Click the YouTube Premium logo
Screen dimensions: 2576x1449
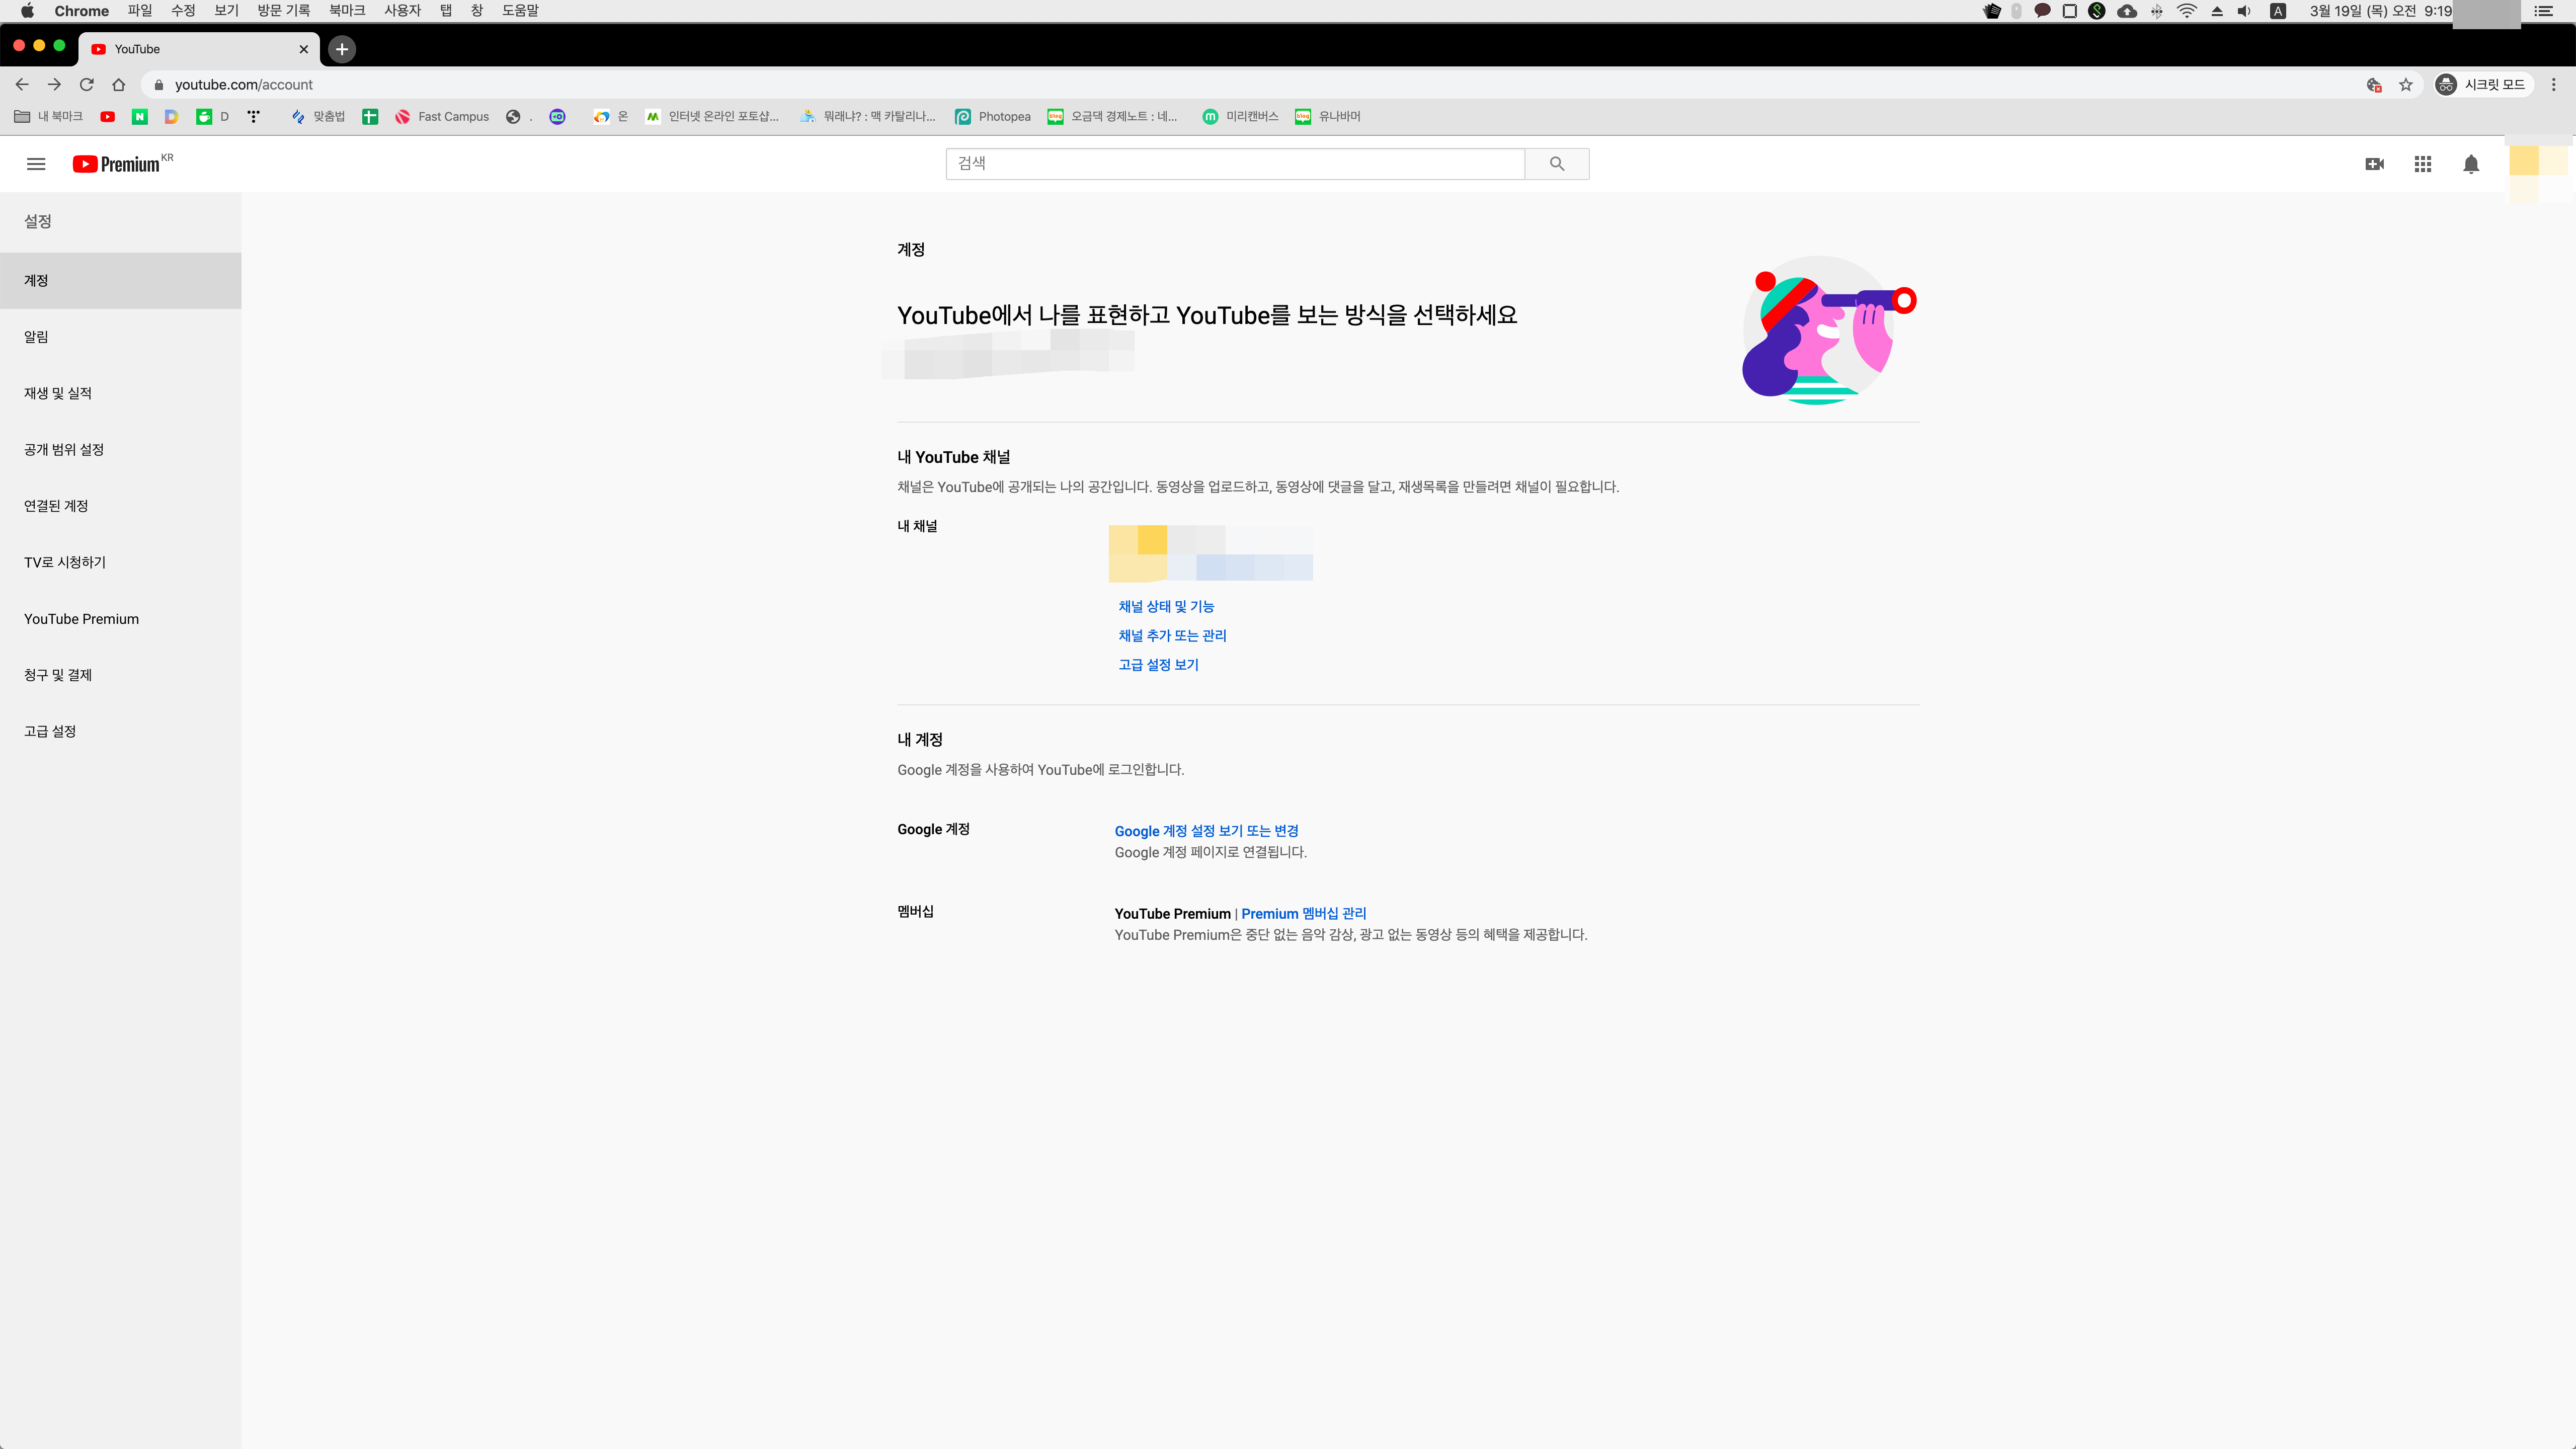pyautogui.click(x=122, y=164)
